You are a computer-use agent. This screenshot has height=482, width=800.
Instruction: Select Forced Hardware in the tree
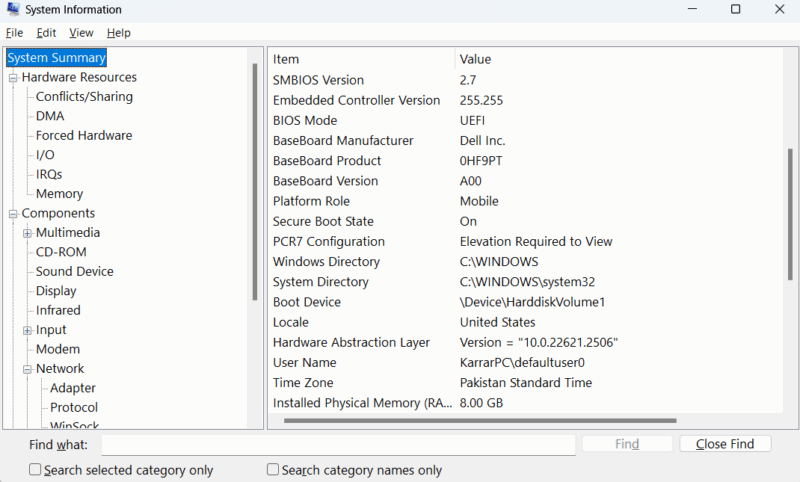[x=84, y=135]
